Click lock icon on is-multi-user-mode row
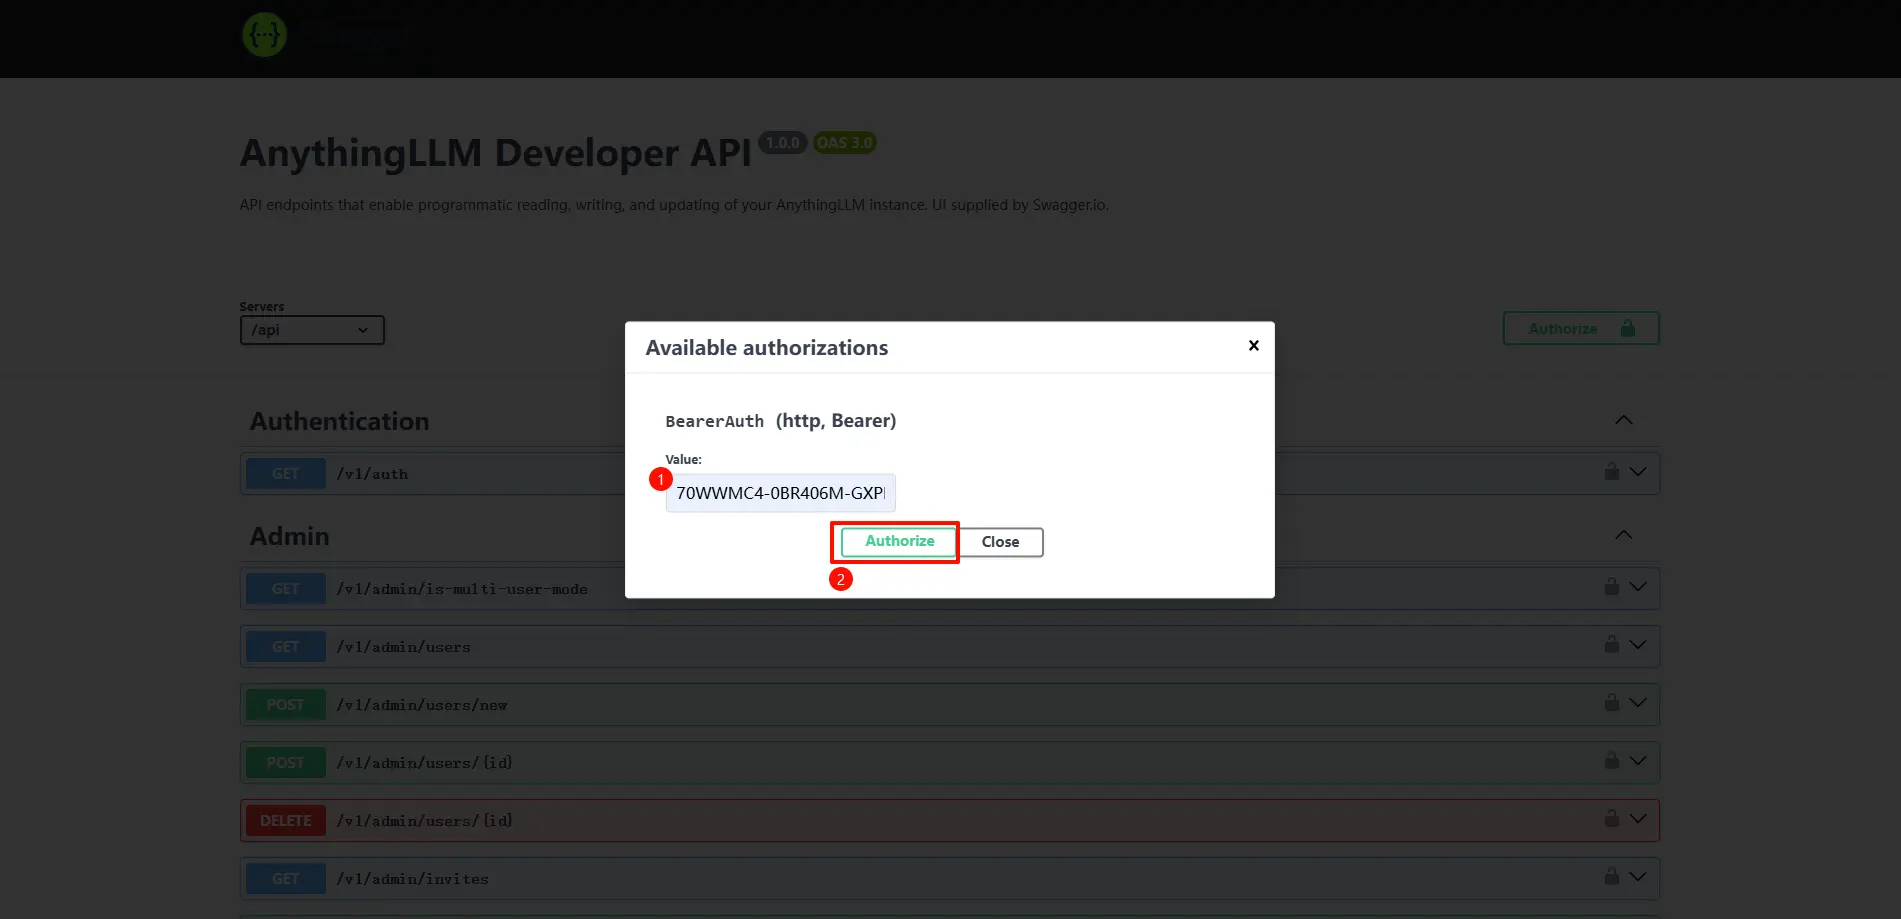Viewport: 1901px width, 919px height. point(1611,586)
